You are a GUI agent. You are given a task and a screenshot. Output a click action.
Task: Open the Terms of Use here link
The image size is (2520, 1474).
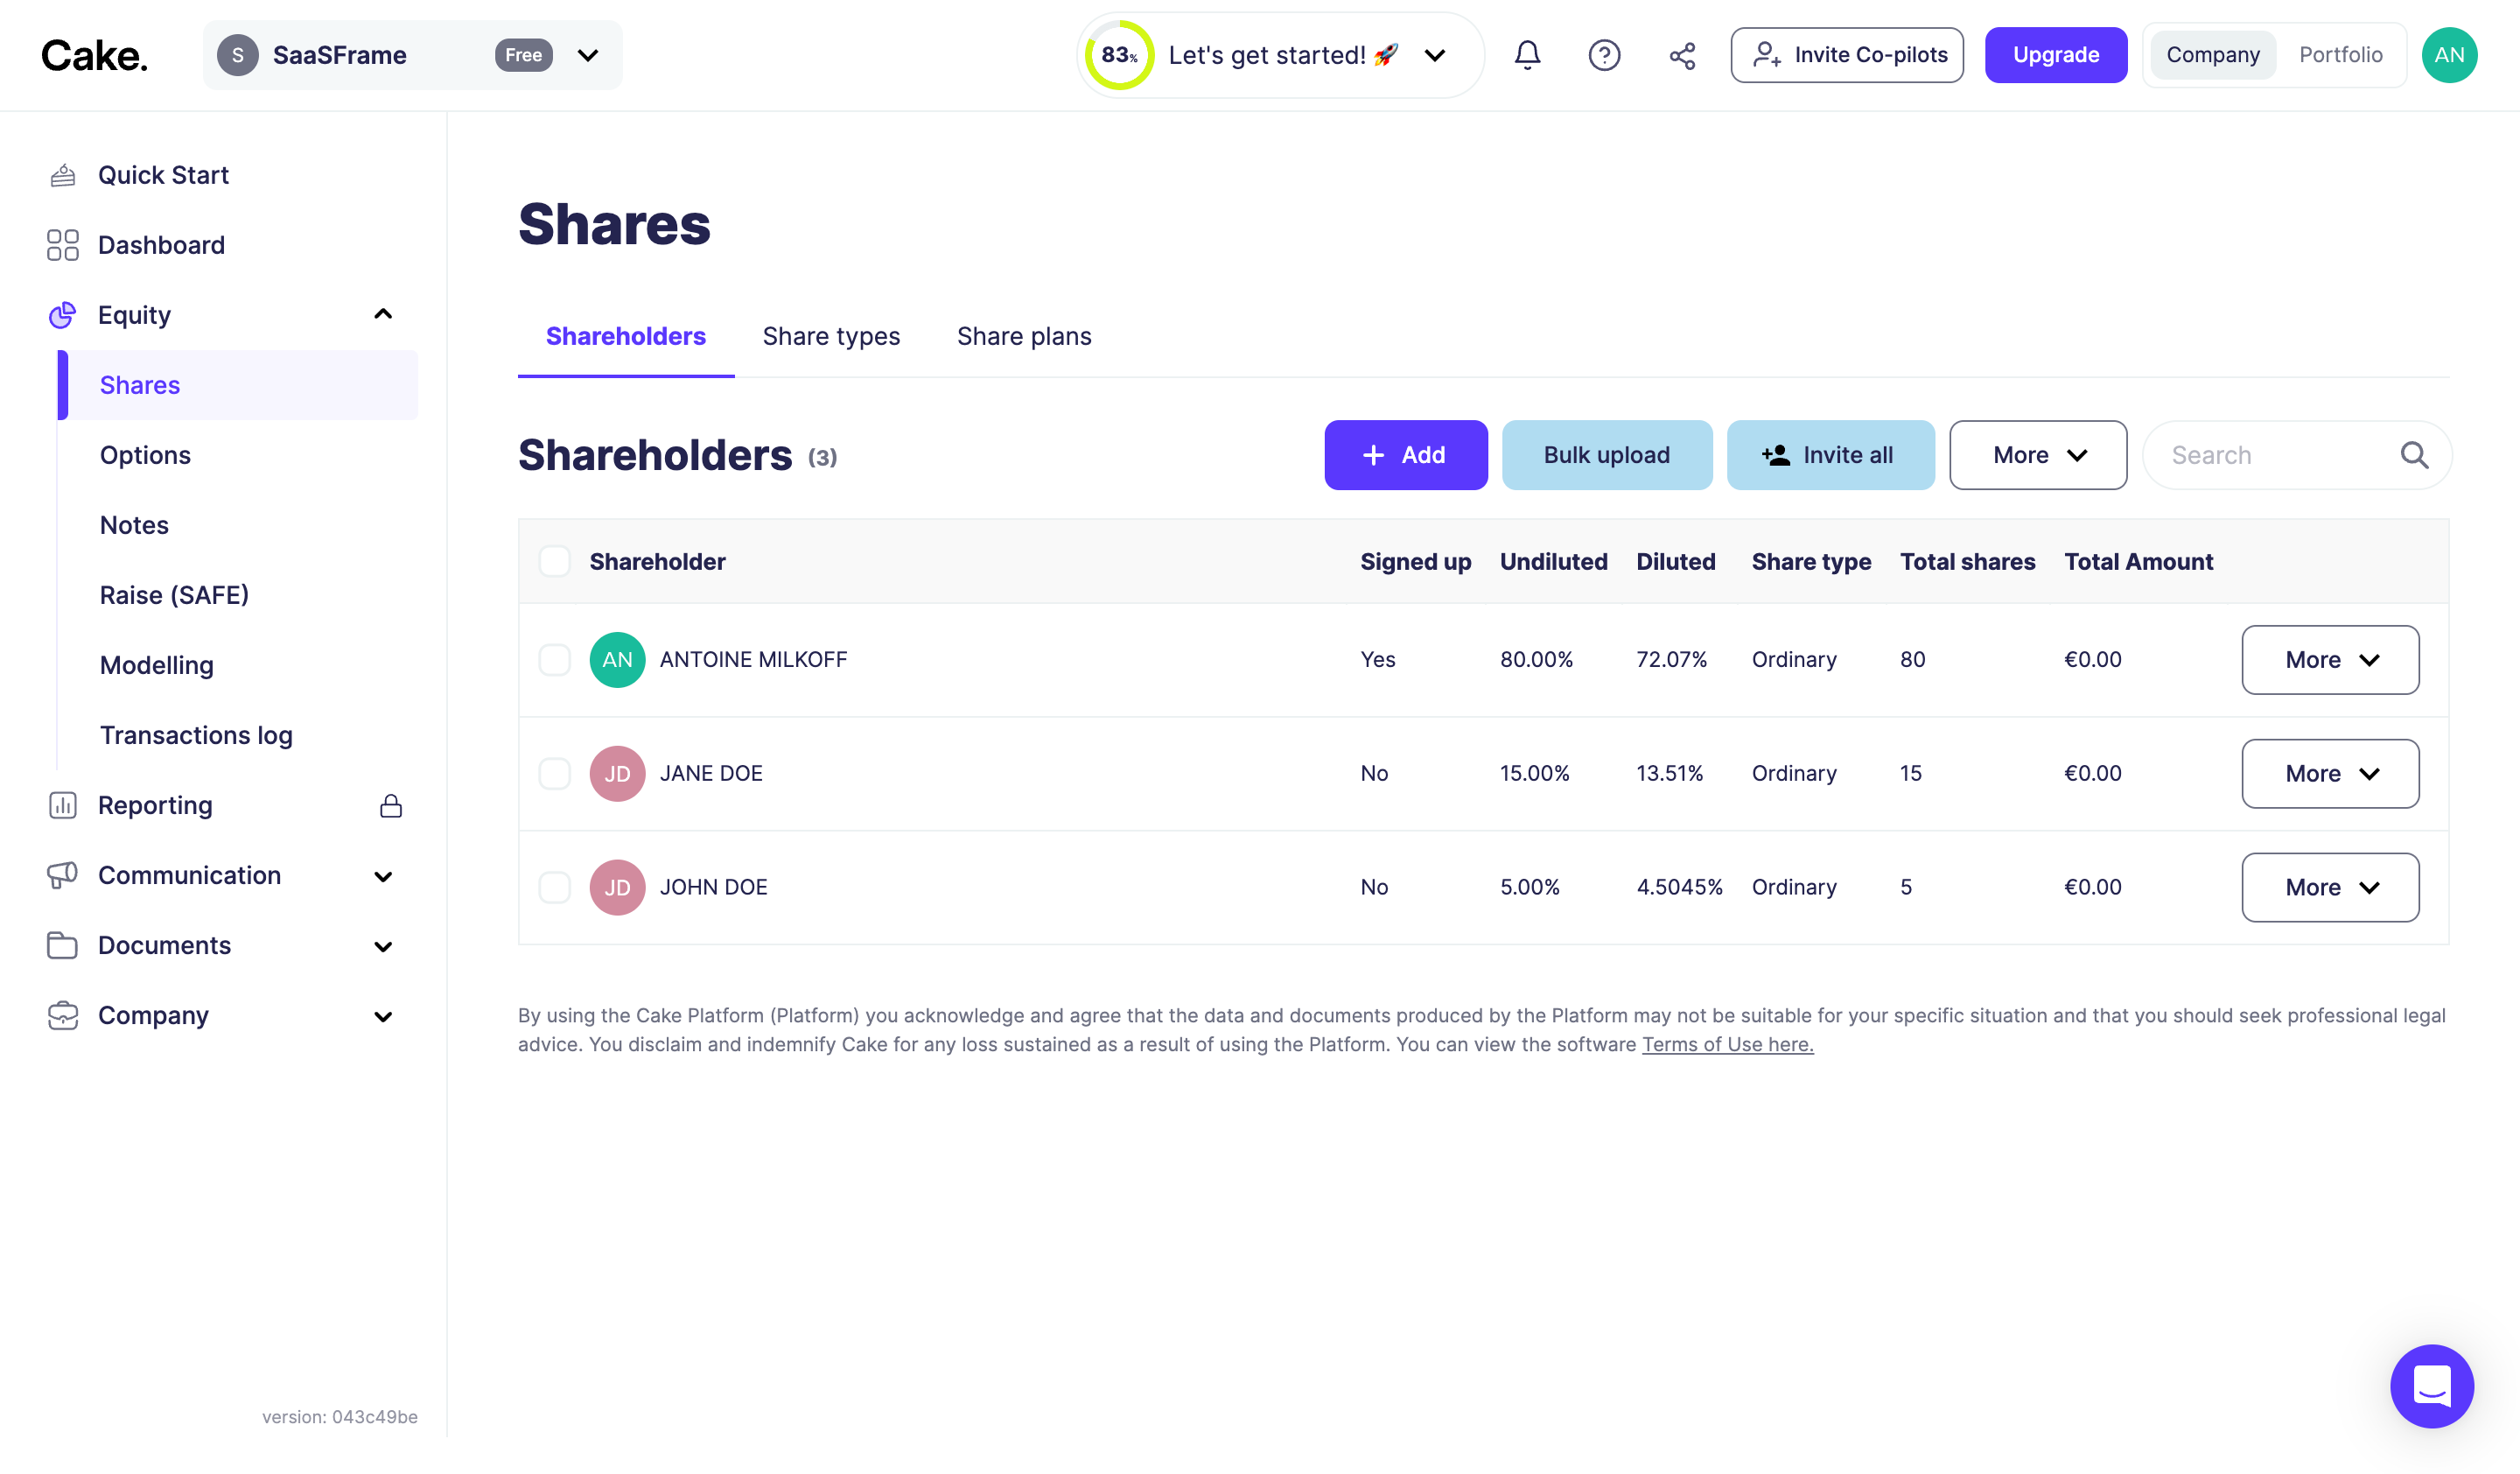pos(1727,1045)
